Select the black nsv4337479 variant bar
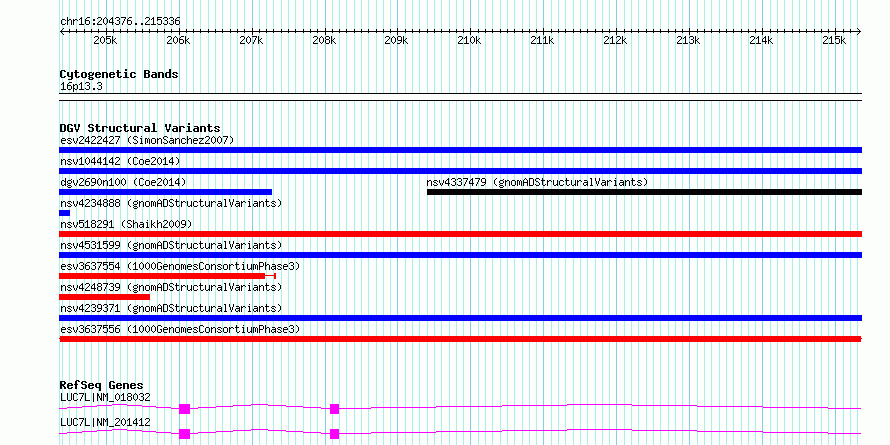 click(x=644, y=192)
